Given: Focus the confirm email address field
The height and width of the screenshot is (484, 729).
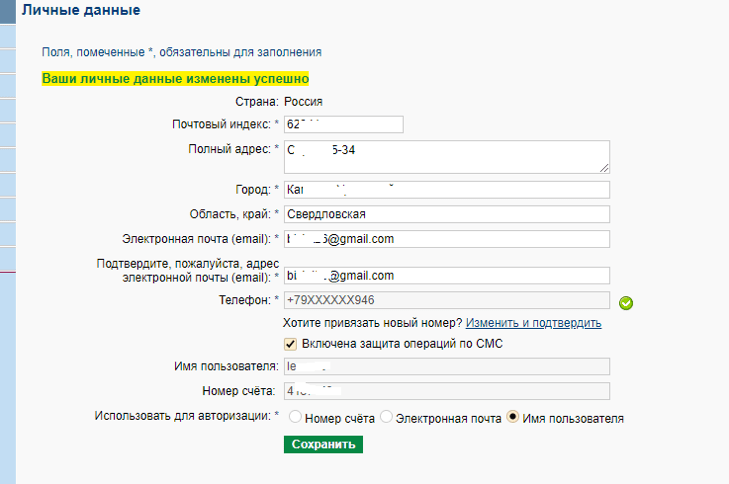Looking at the screenshot, I should pyautogui.click(x=446, y=276).
